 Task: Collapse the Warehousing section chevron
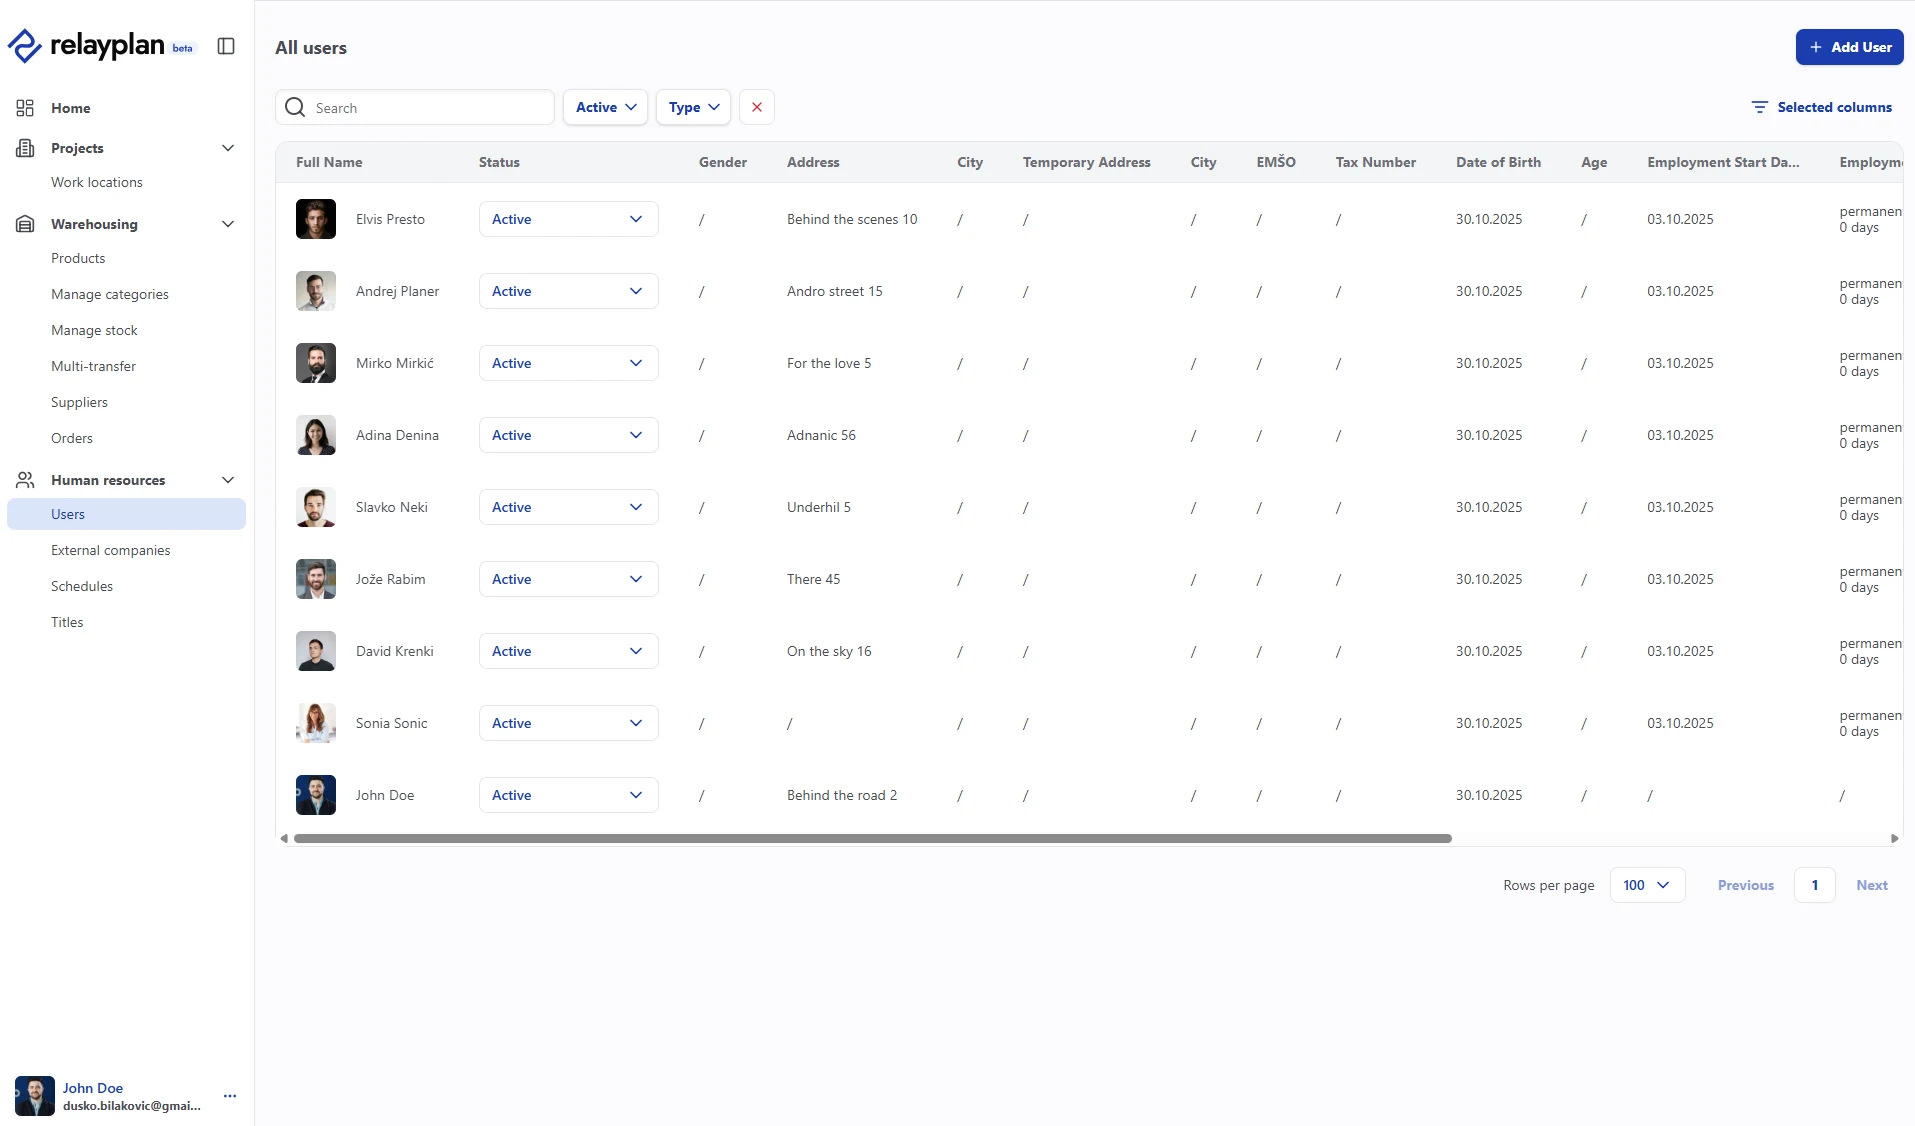(x=228, y=224)
